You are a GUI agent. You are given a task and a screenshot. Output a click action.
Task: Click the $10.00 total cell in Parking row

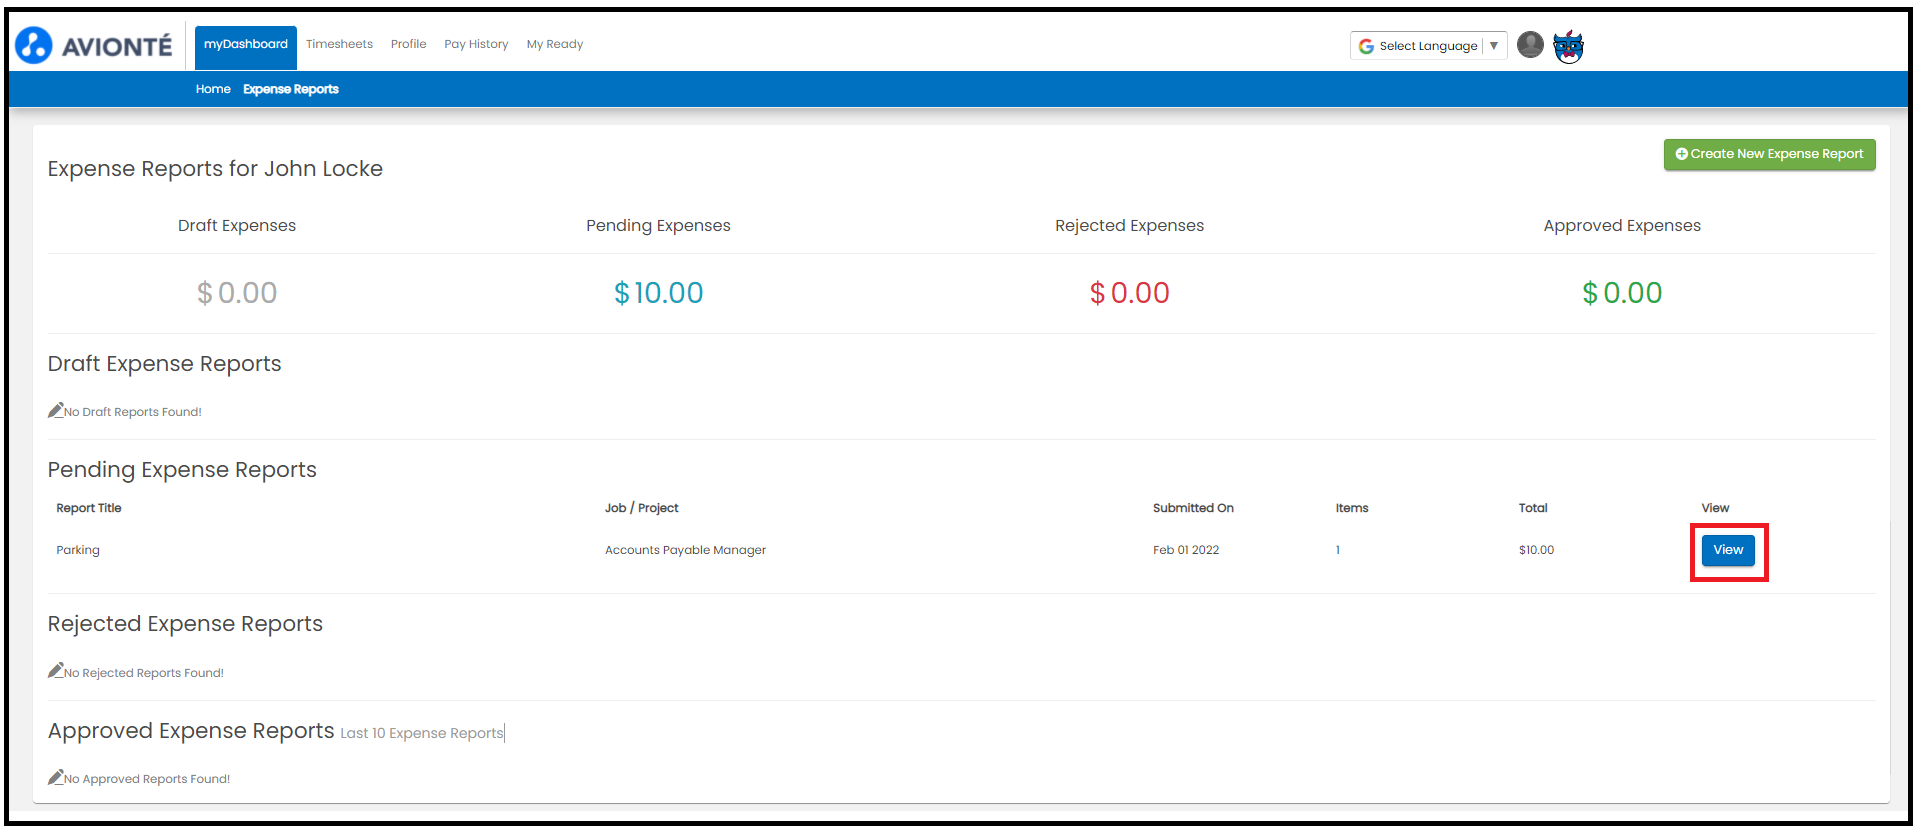[1536, 550]
